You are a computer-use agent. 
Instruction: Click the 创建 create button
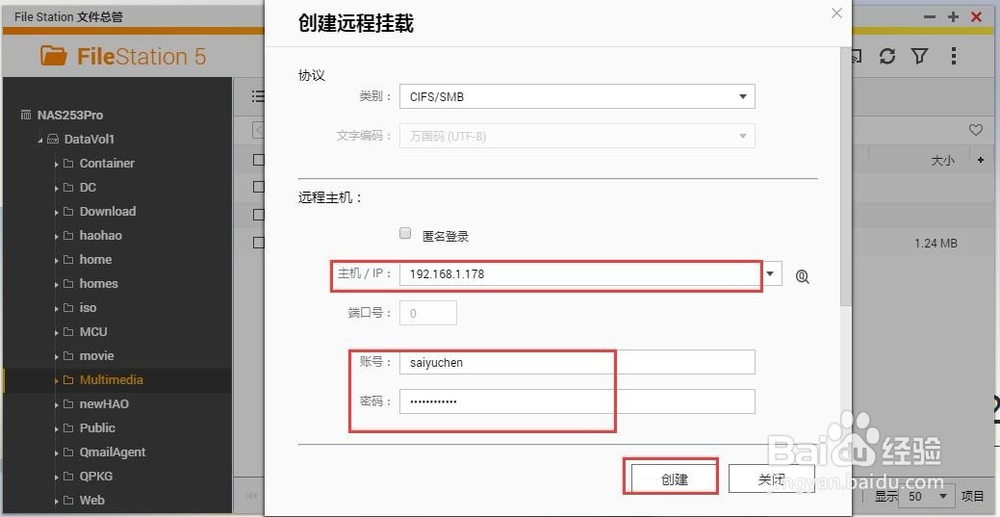click(674, 478)
